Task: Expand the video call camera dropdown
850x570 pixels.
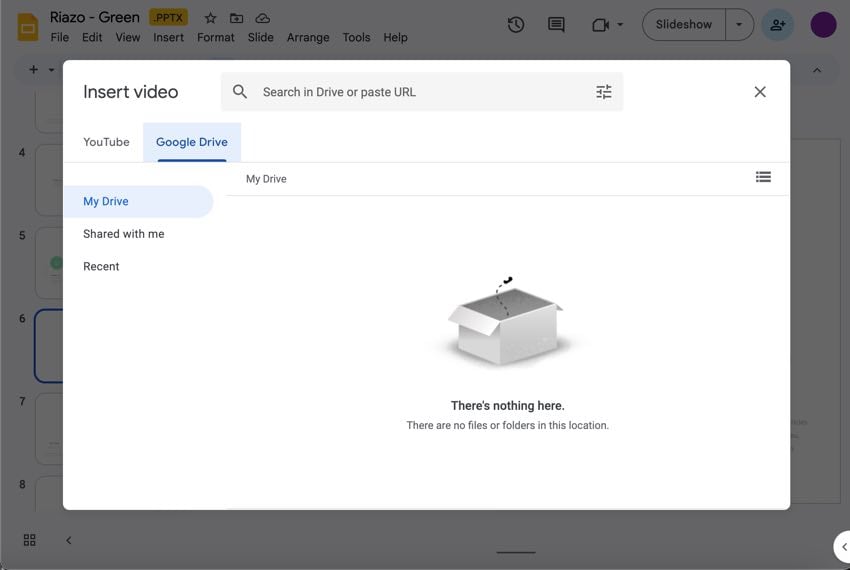Action: pyautogui.click(x=620, y=25)
